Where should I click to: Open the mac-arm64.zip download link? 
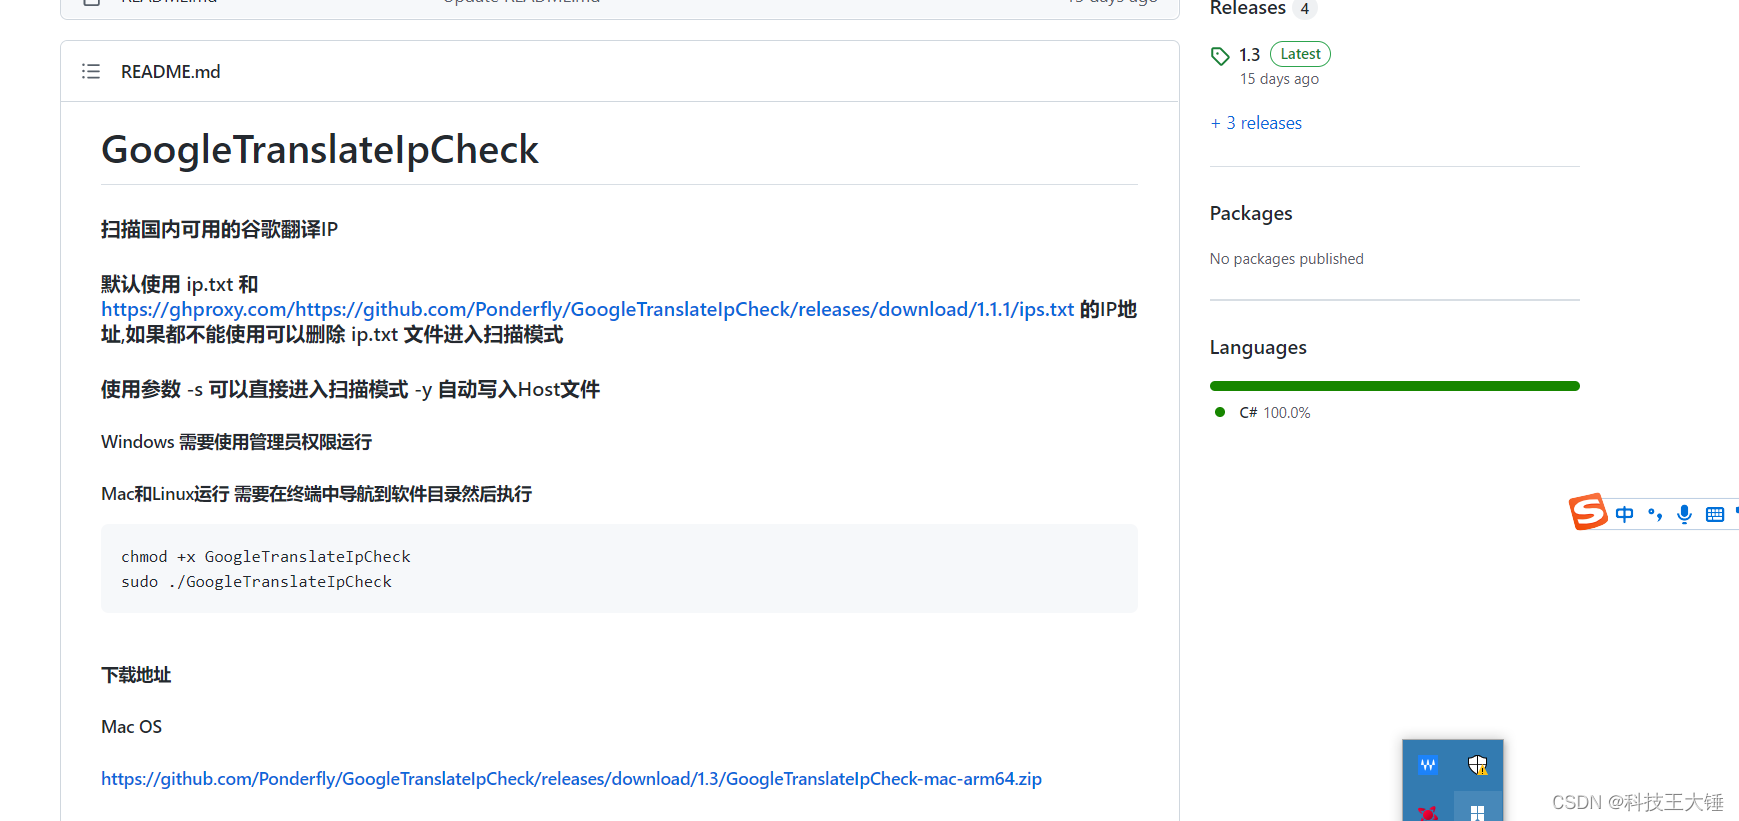click(x=571, y=779)
